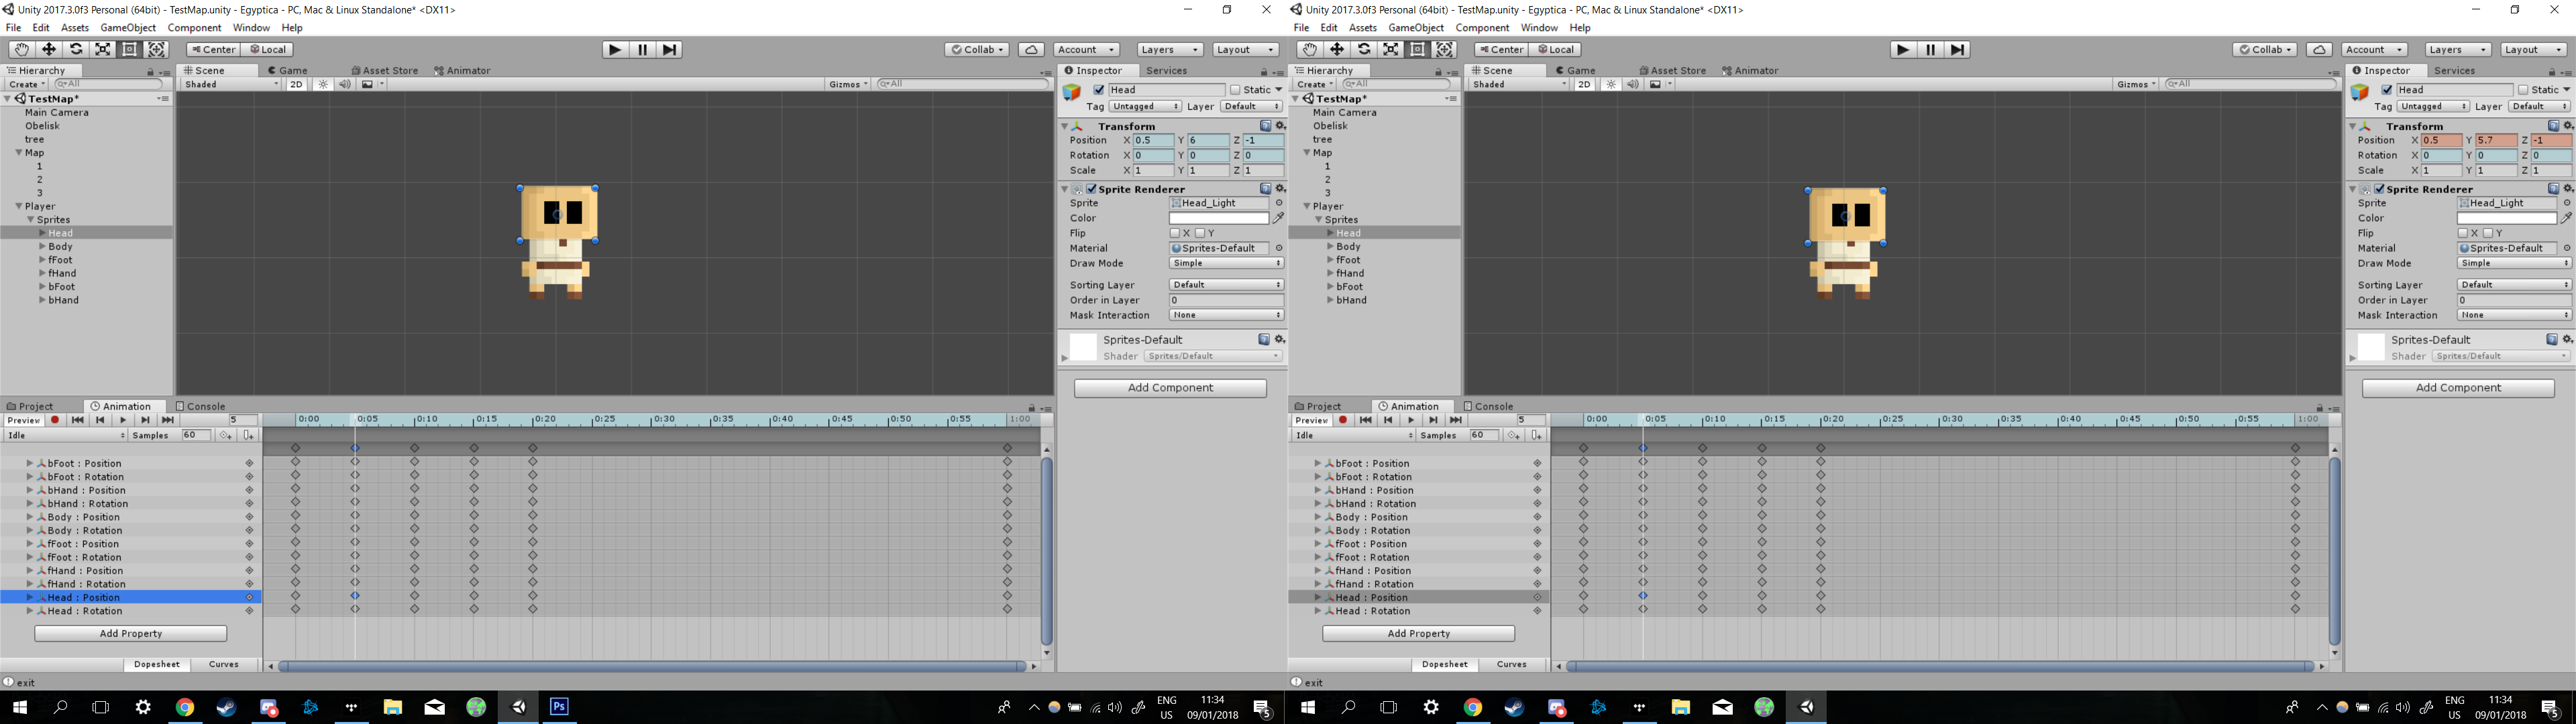Open the Component menu in right Unity window
This screenshot has height=724, width=2576.
tap(1482, 27)
